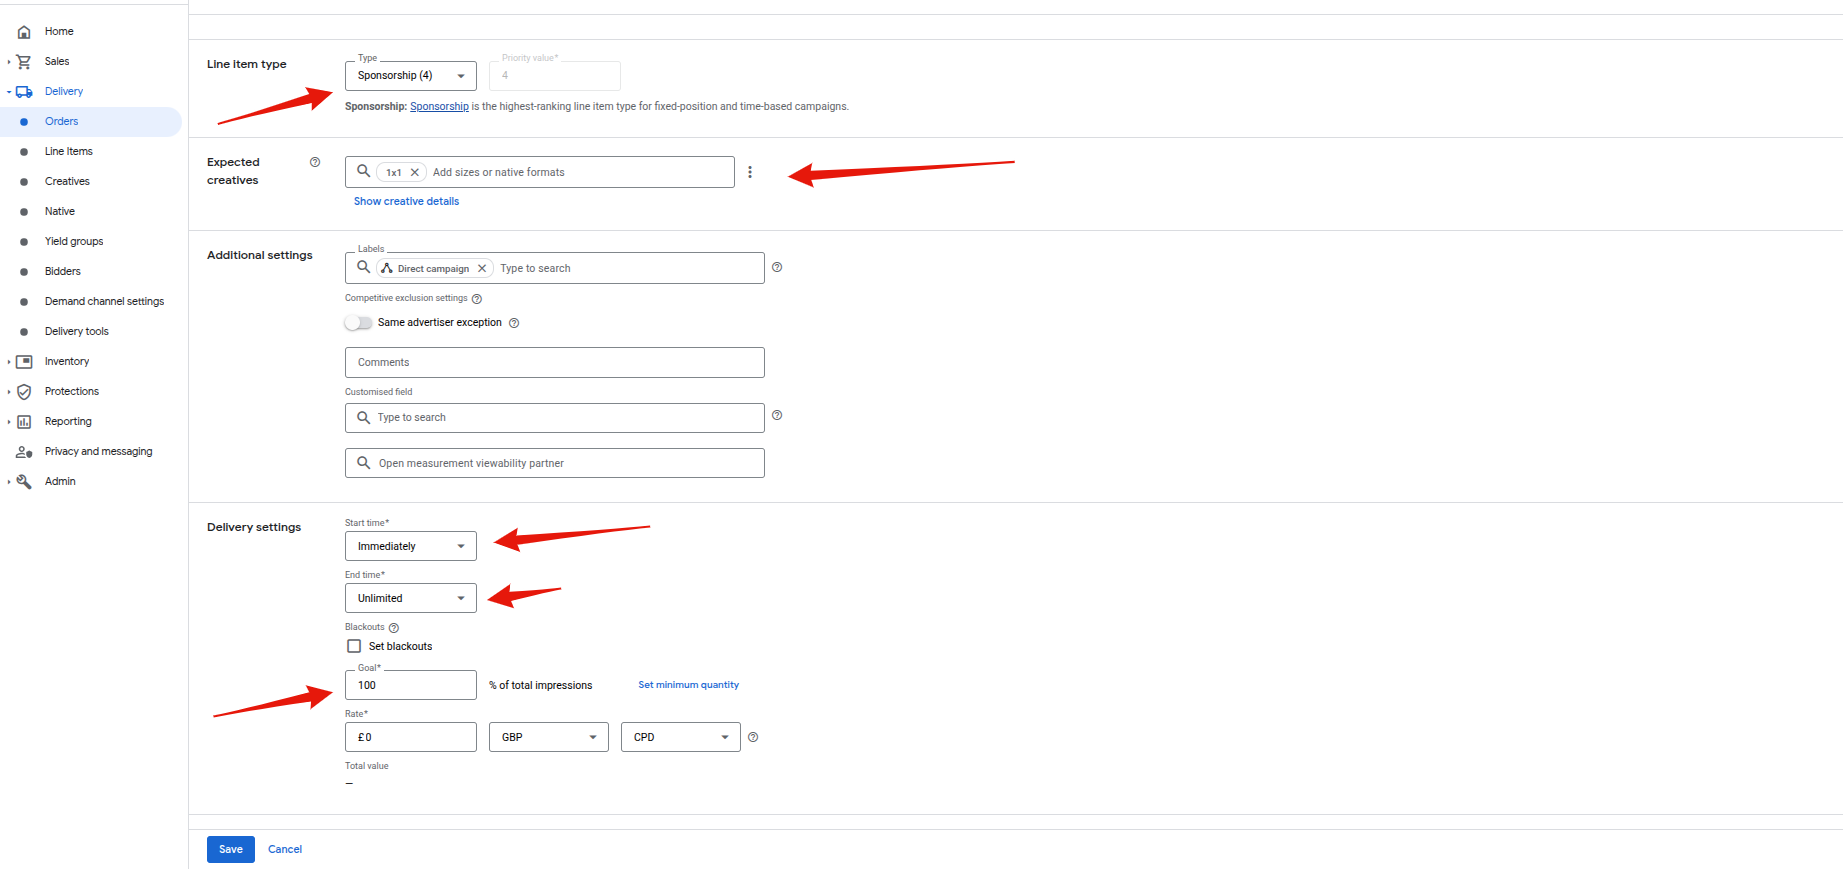Image resolution: width=1843 pixels, height=869 pixels.
Task: Toggle Same advertiser exception switch
Action: 358,323
